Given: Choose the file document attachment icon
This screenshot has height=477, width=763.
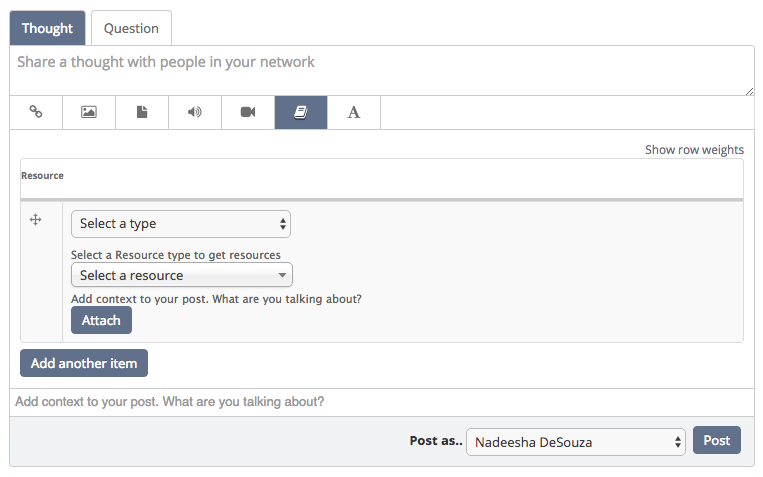Looking at the screenshot, I should tap(142, 112).
